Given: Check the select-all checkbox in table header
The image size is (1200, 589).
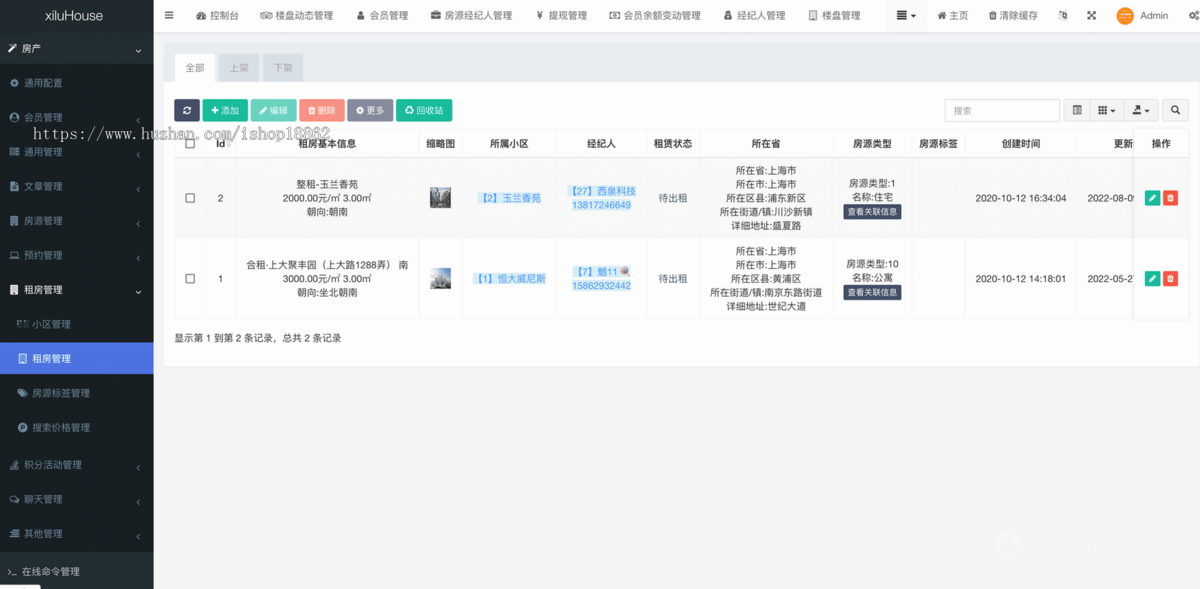Looking at the screenshot, I should click(x=188, y=143).
